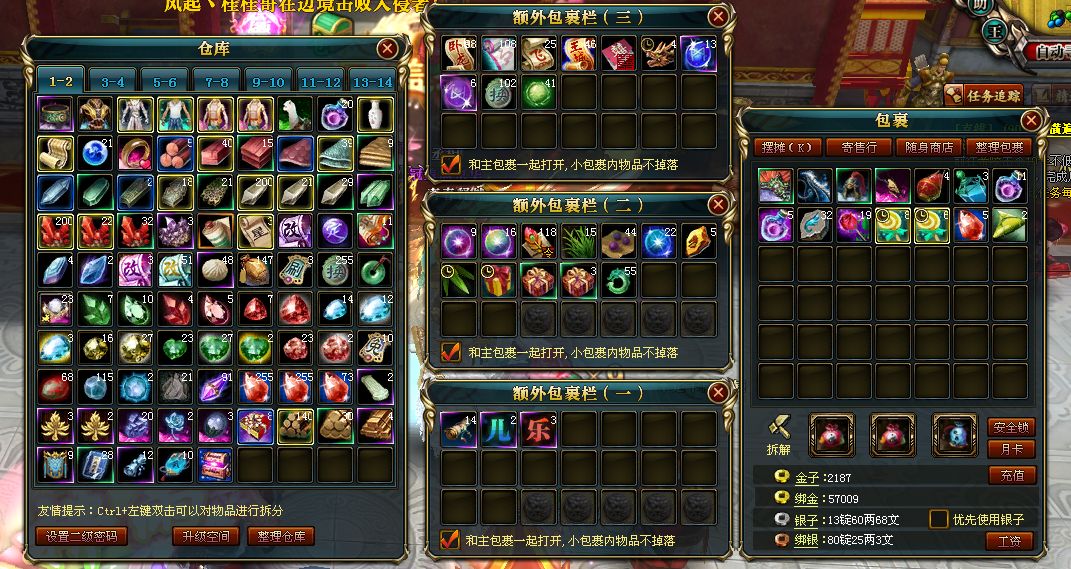Switch to warehouse tab 3-4
Screen dimensions: 1071x569
113,81
